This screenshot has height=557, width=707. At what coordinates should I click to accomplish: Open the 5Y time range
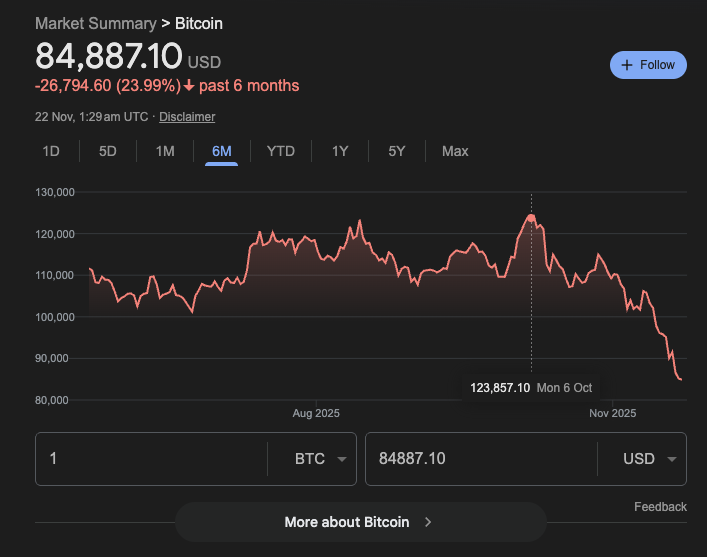[x=397, y=151]
